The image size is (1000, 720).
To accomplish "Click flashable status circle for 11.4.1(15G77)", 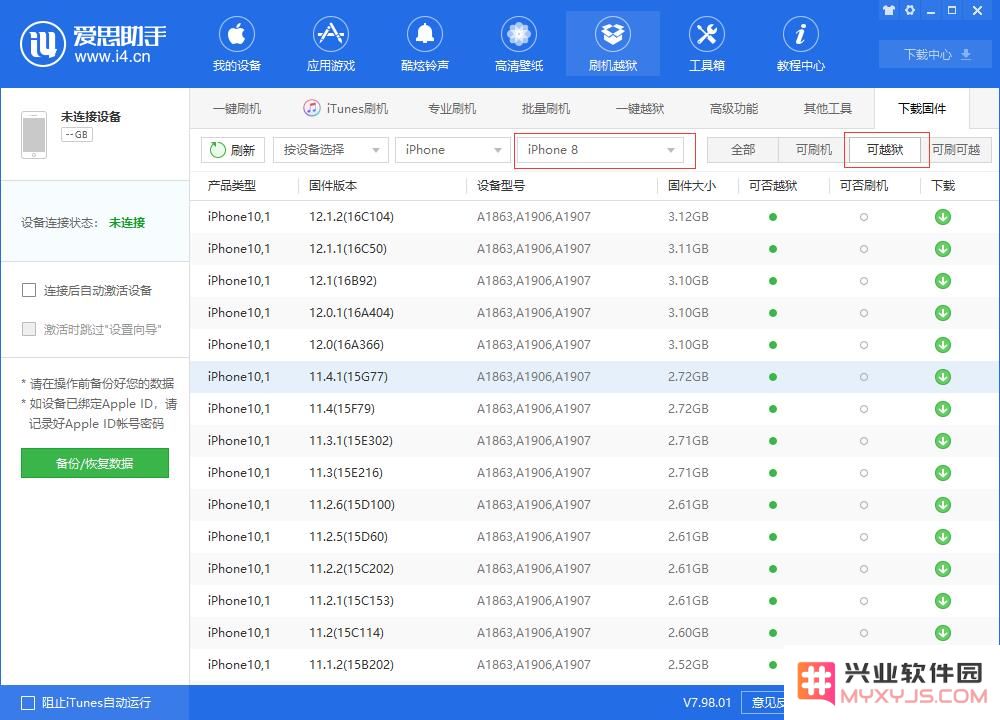I will pos(864,377).
